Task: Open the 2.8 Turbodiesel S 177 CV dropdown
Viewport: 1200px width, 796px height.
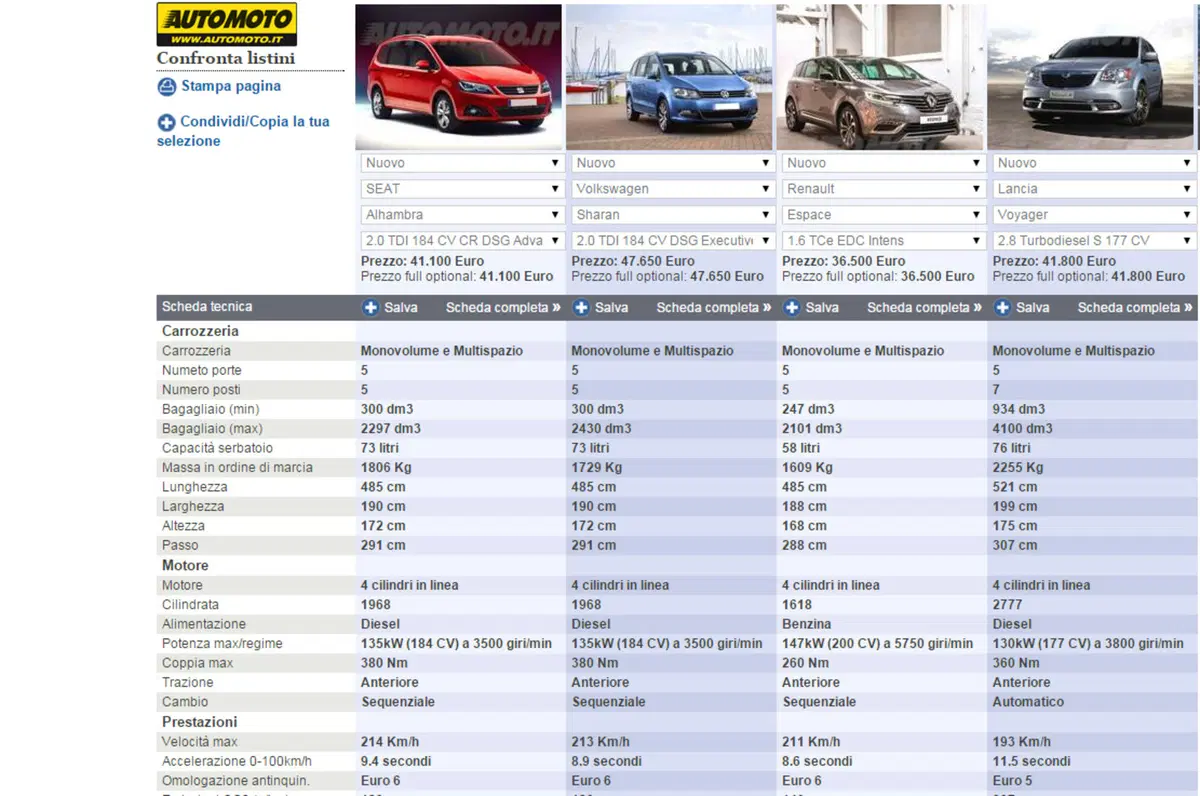Action: point(1094,241)
